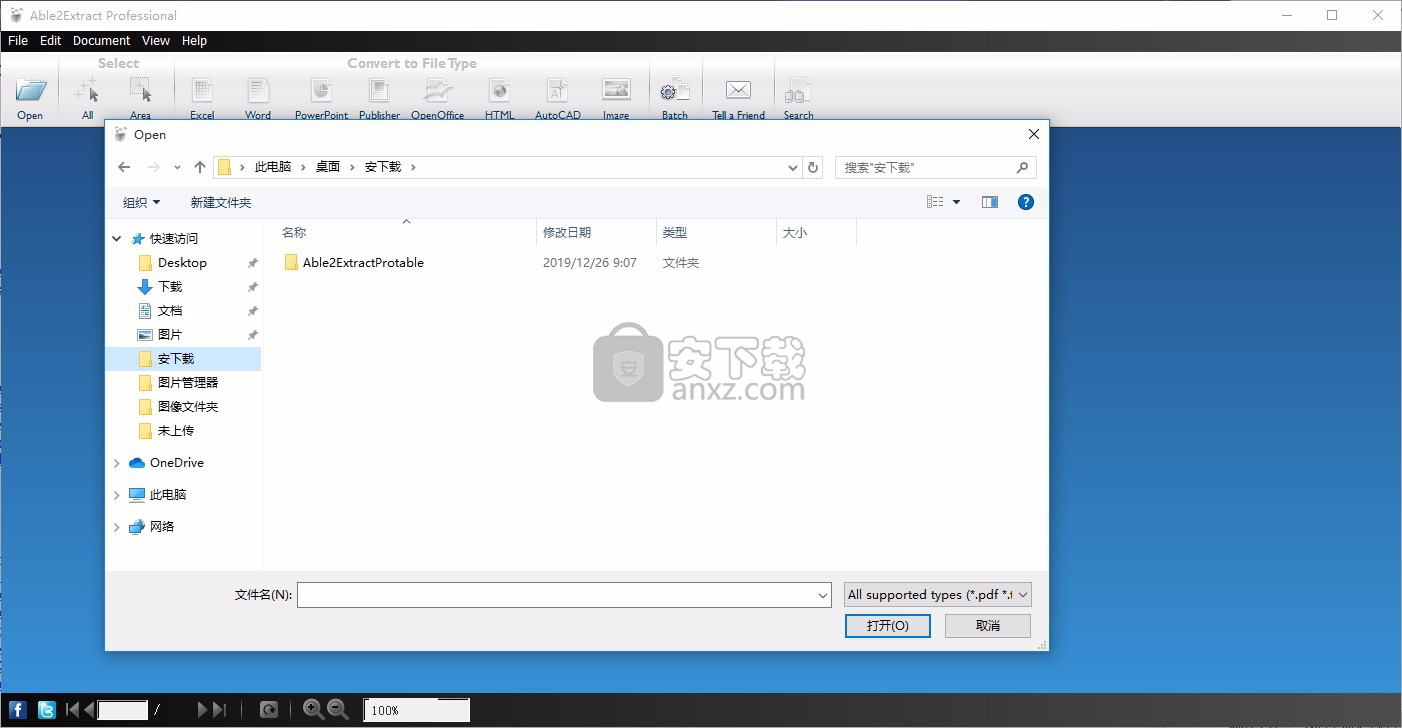Click the 搜索"安下载" search box
The height and width of the screenshot is (728, 1402).
[x=935, y=168]
